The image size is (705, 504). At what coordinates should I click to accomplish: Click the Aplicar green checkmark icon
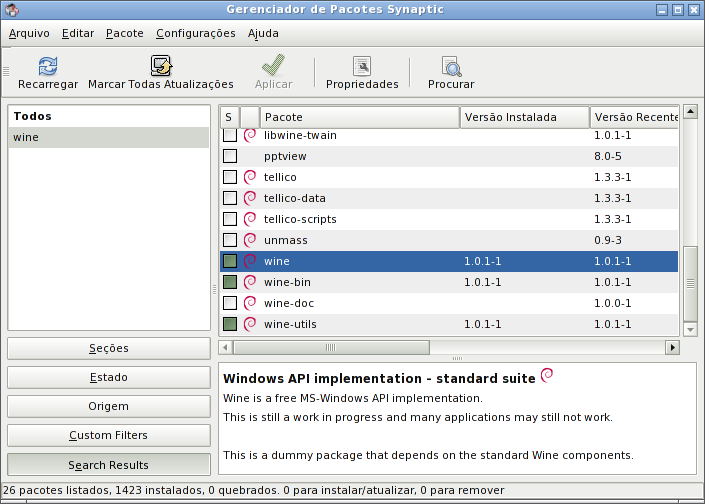pos(273,65)
